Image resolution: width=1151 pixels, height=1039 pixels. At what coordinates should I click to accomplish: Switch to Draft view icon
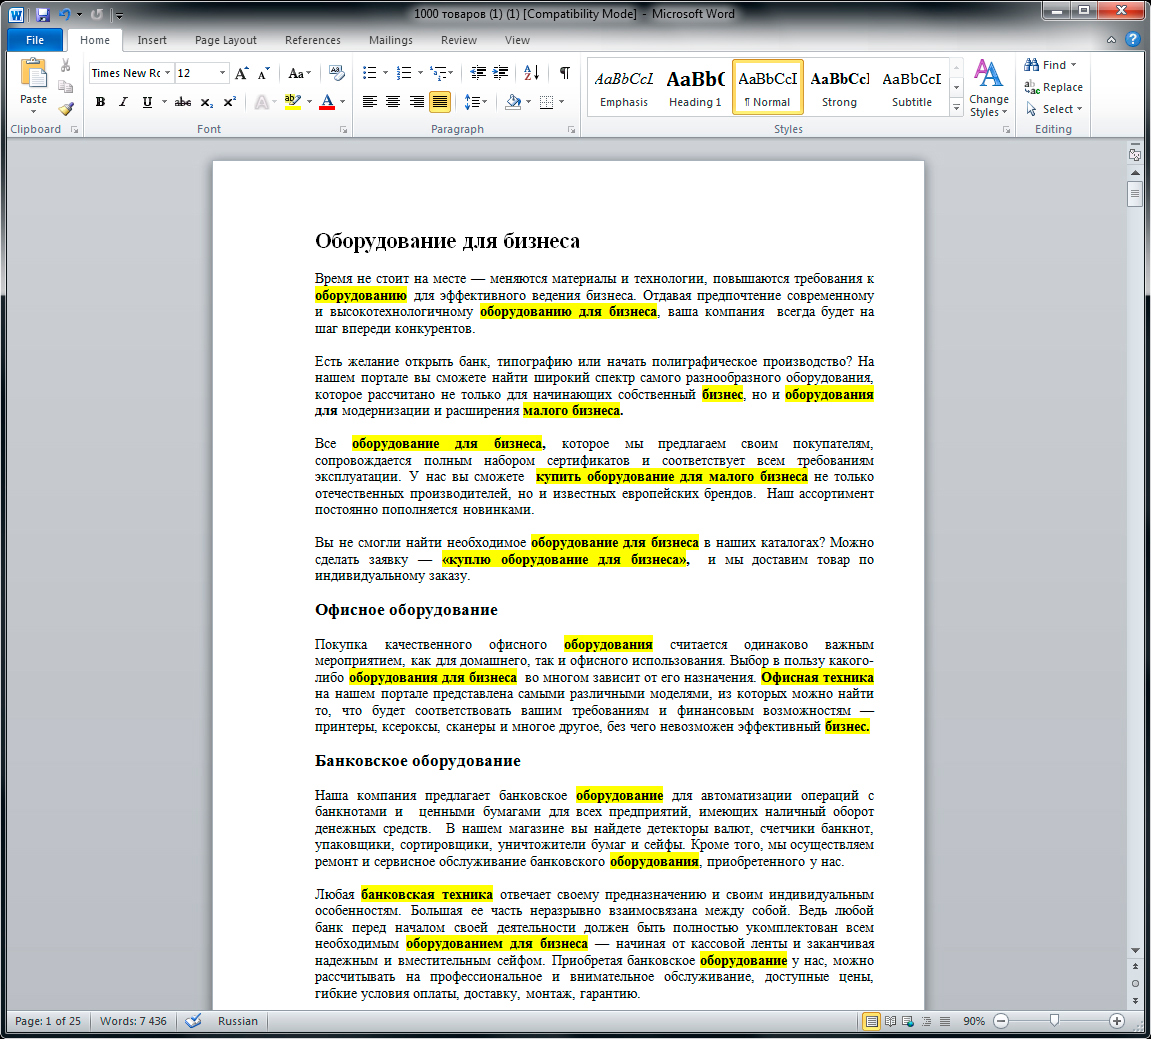[x=945, y=1021]
